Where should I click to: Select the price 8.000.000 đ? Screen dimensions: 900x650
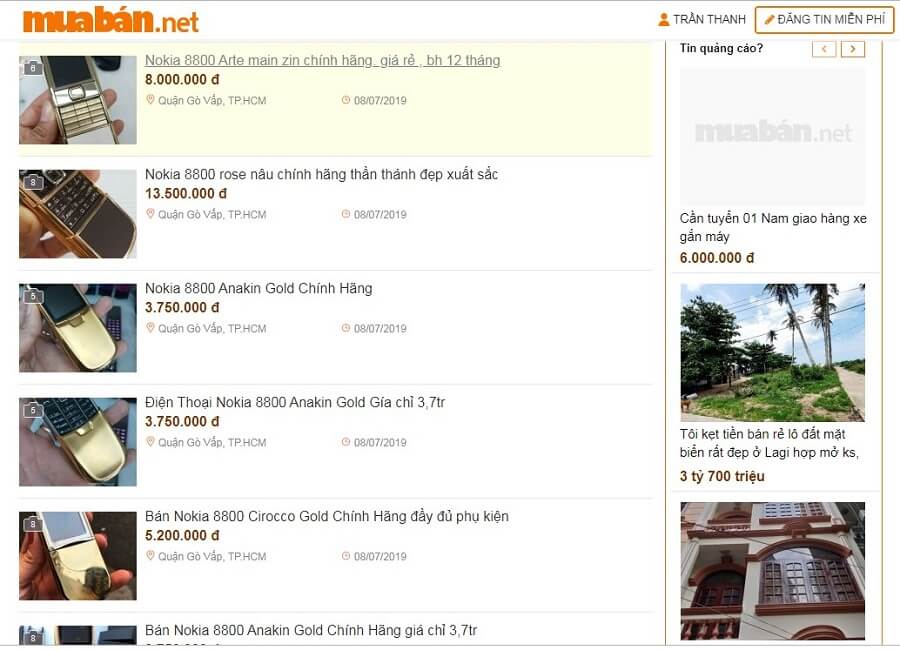182,80
